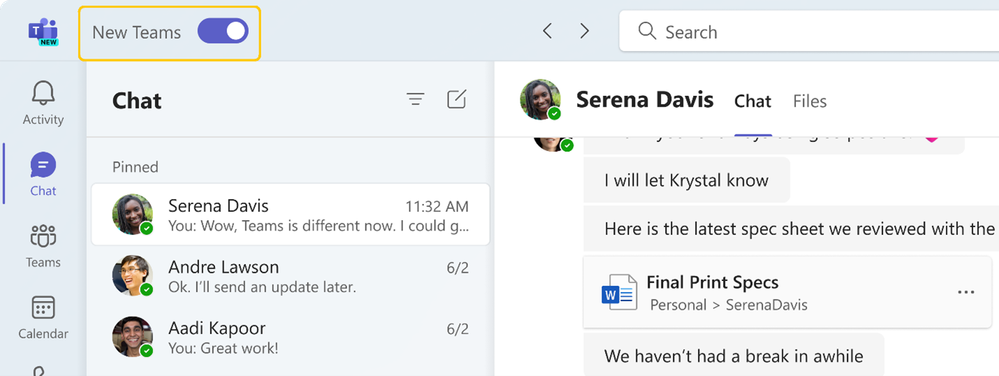Open the Activity bell icon

(43, 94)
